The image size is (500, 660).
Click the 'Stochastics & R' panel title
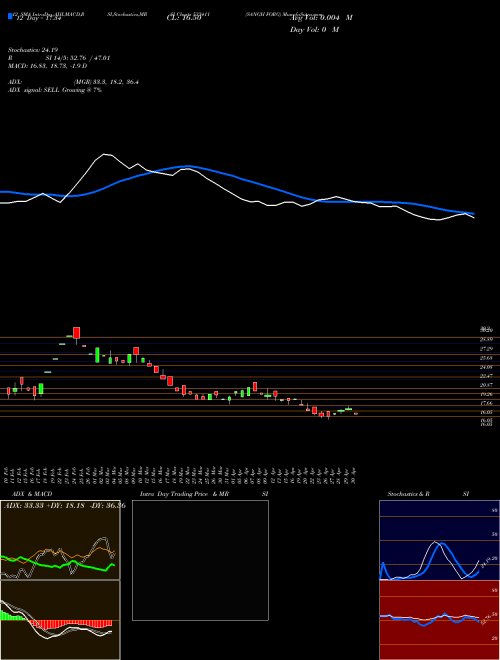click(x=409, y=494)
